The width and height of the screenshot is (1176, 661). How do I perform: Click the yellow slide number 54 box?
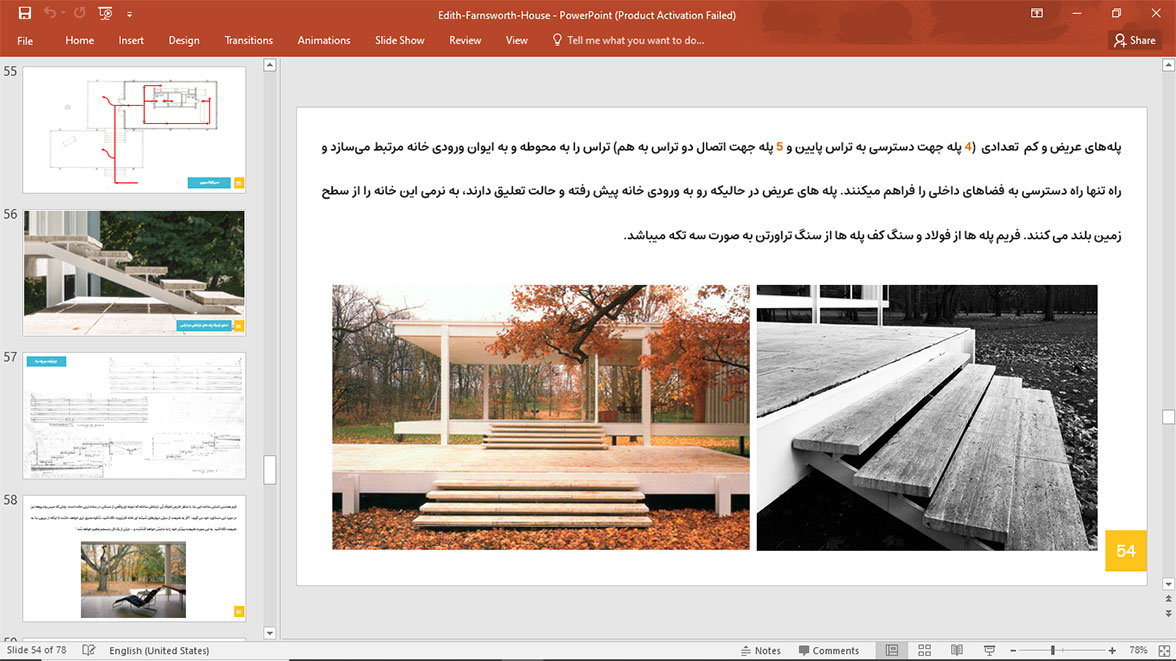(x=1126, y=551)
